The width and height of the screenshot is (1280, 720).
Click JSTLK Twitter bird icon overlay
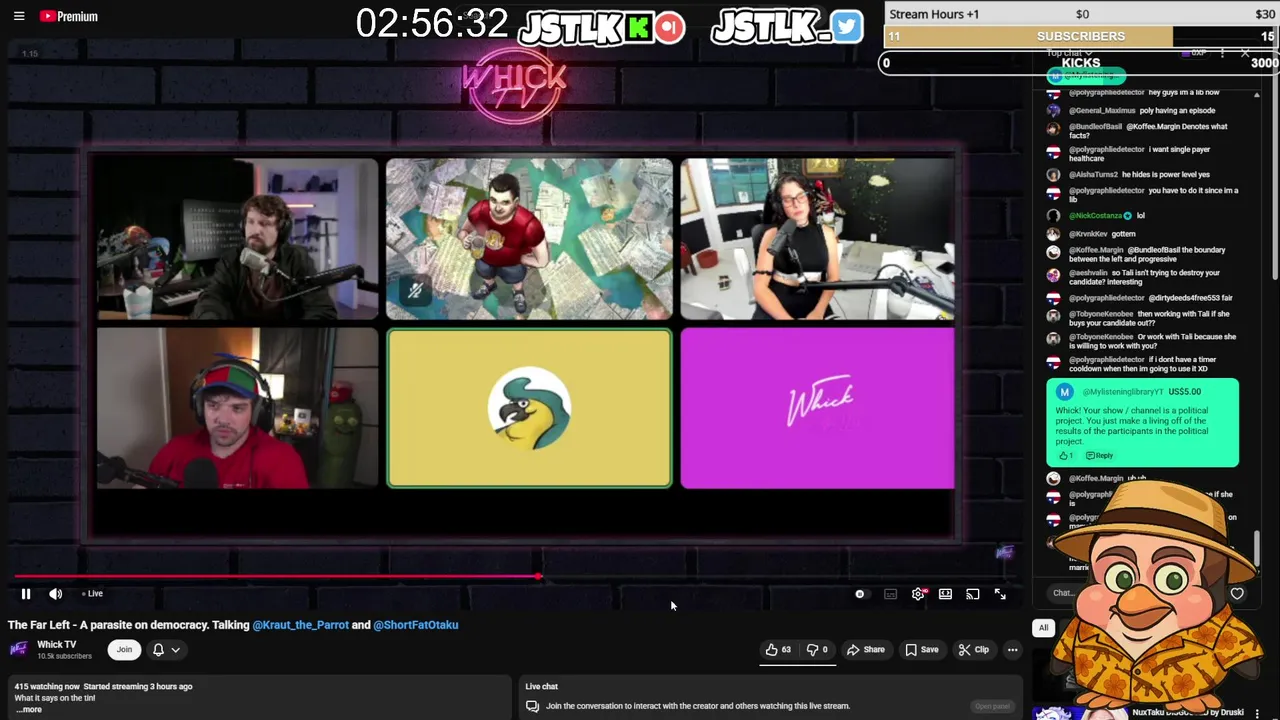846,27
